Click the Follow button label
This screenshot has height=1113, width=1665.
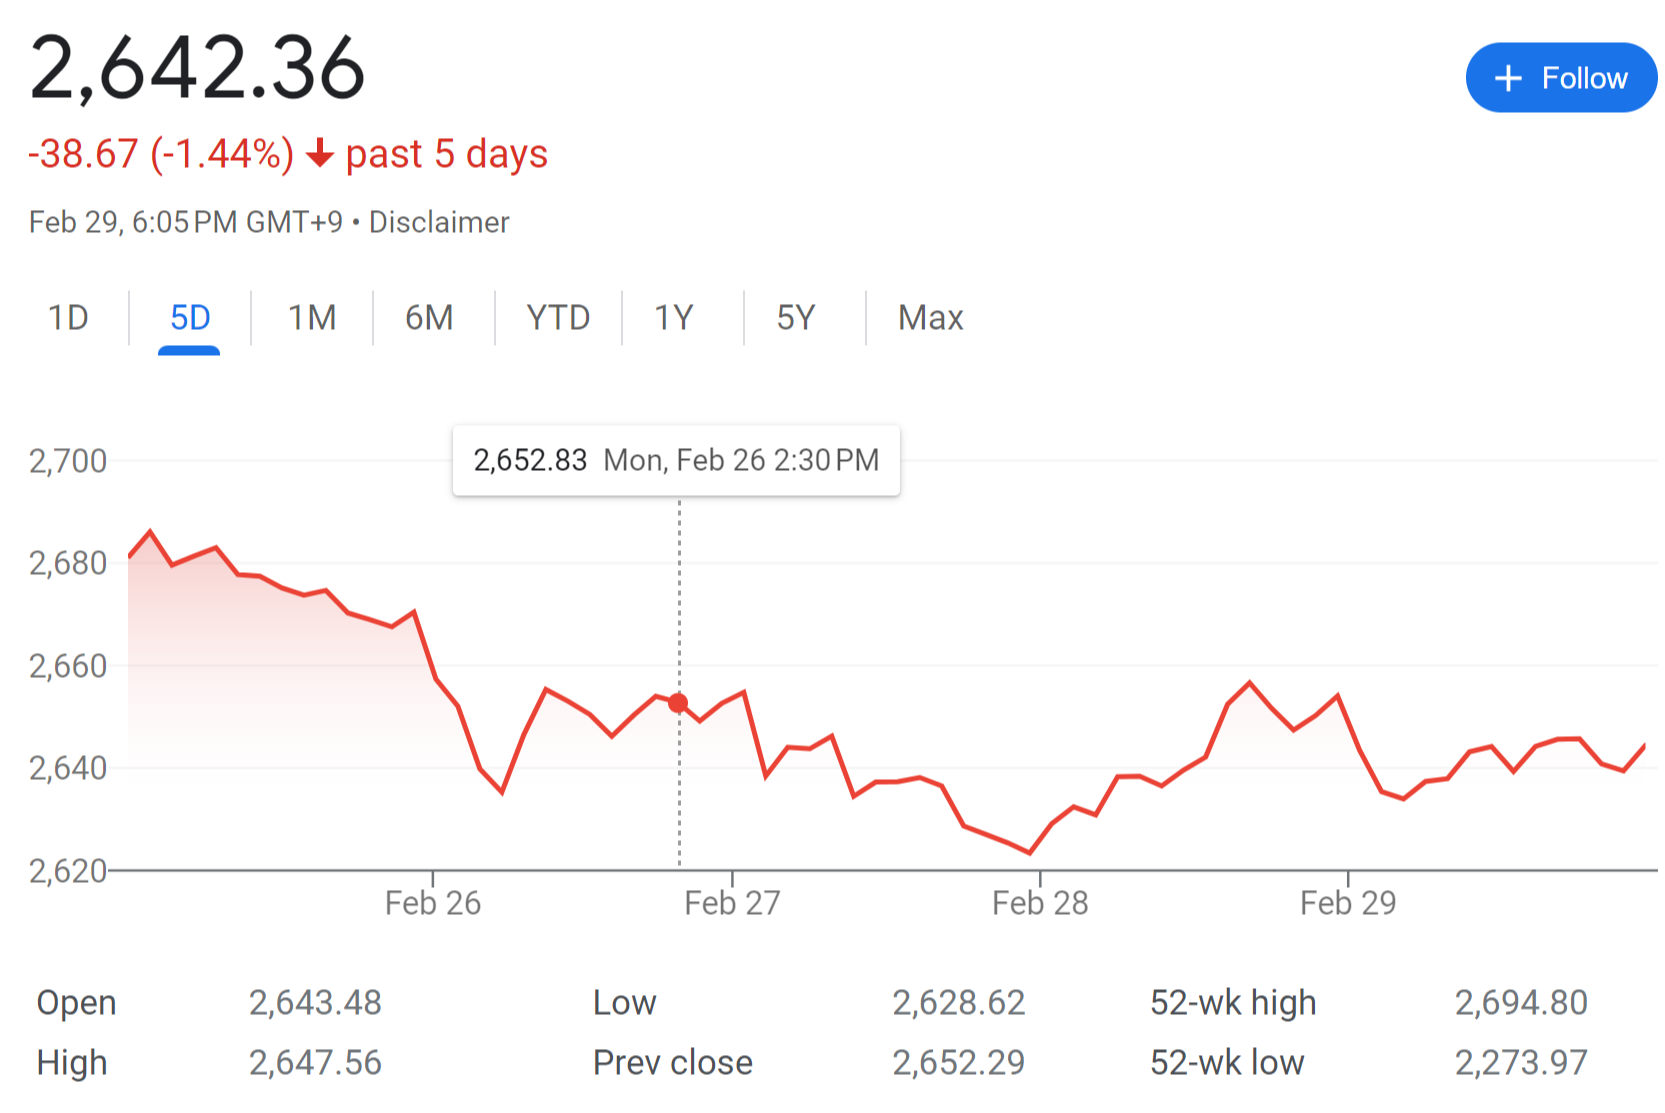1584,78
